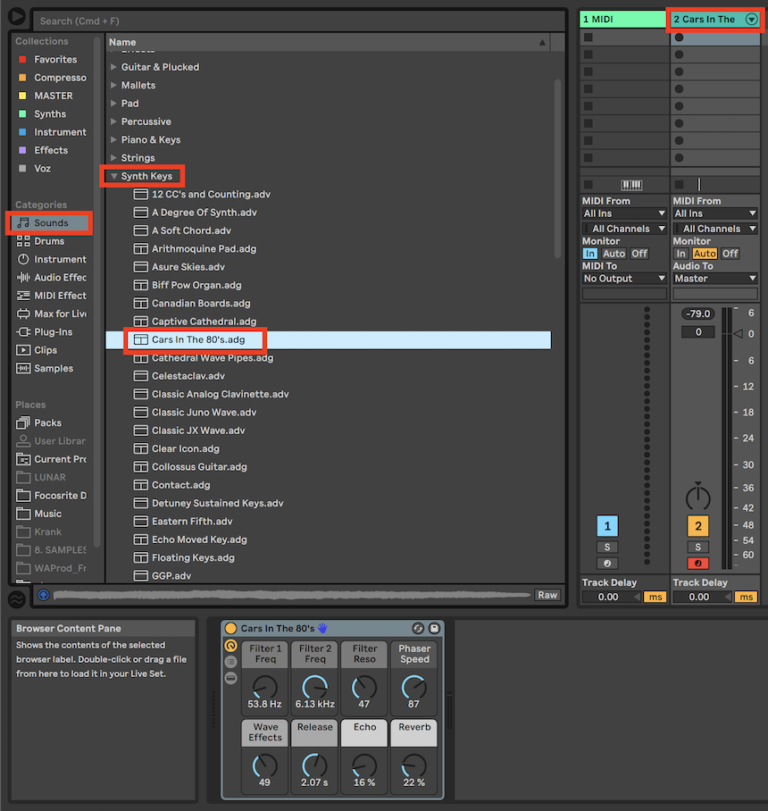
Task: Open track 2 Audio To Master dropdown
Action: tap(715, 278)
